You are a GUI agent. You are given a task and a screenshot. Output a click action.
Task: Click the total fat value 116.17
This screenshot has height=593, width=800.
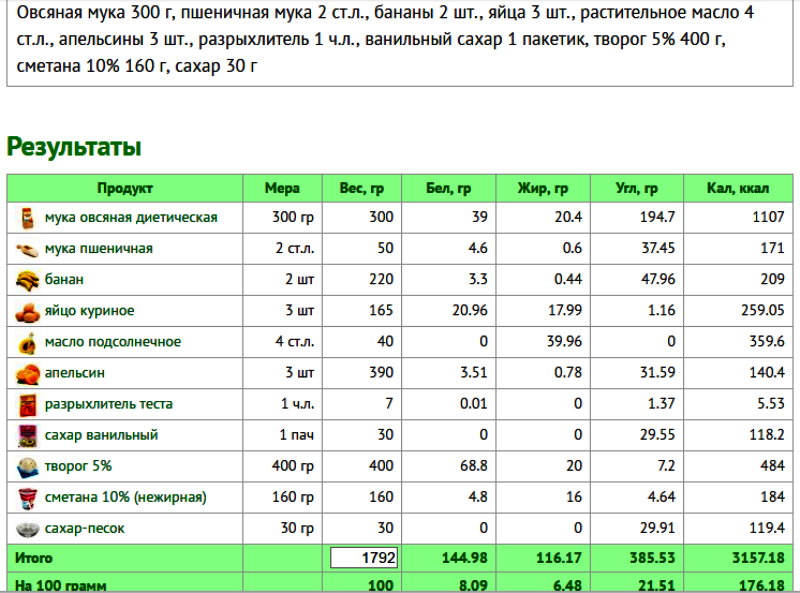point(559,558)
